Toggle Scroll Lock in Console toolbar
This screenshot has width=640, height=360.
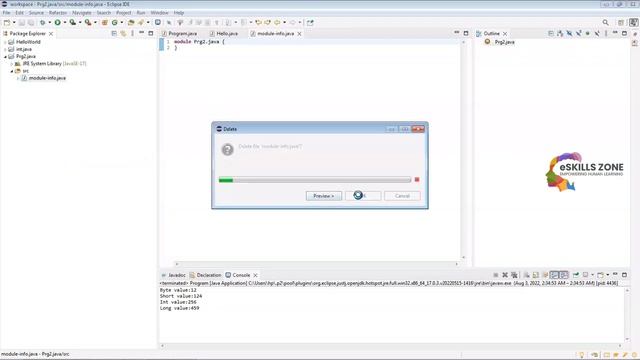pos(536,275)
